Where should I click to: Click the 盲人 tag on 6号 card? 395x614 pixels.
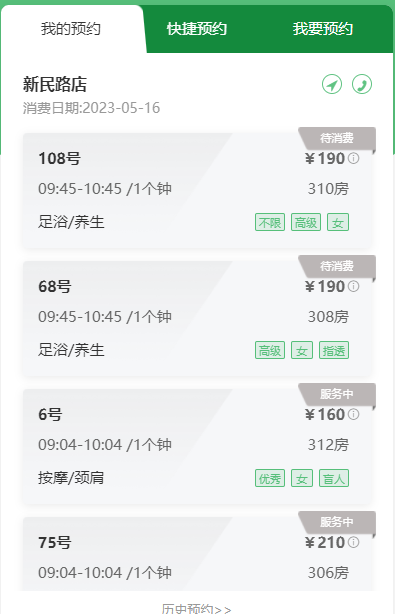(334, 479)
